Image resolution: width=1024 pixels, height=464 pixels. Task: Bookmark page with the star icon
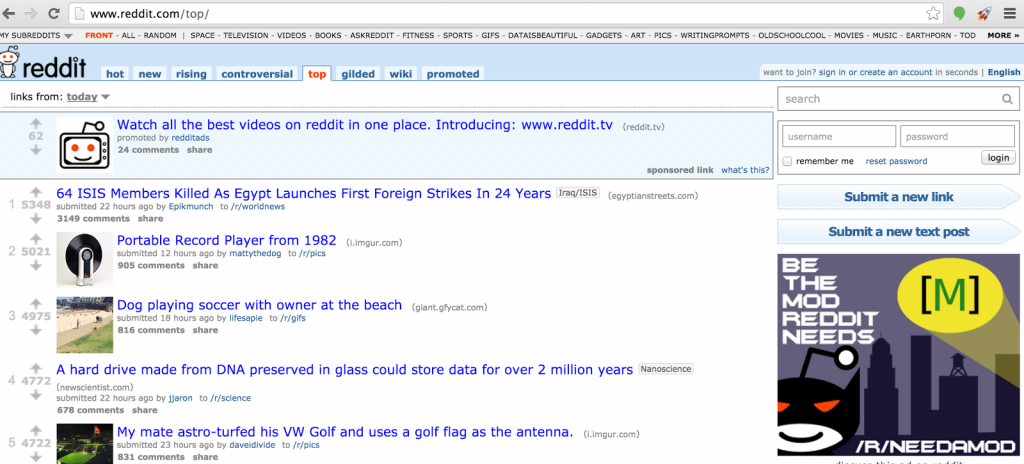click(933, 14)
